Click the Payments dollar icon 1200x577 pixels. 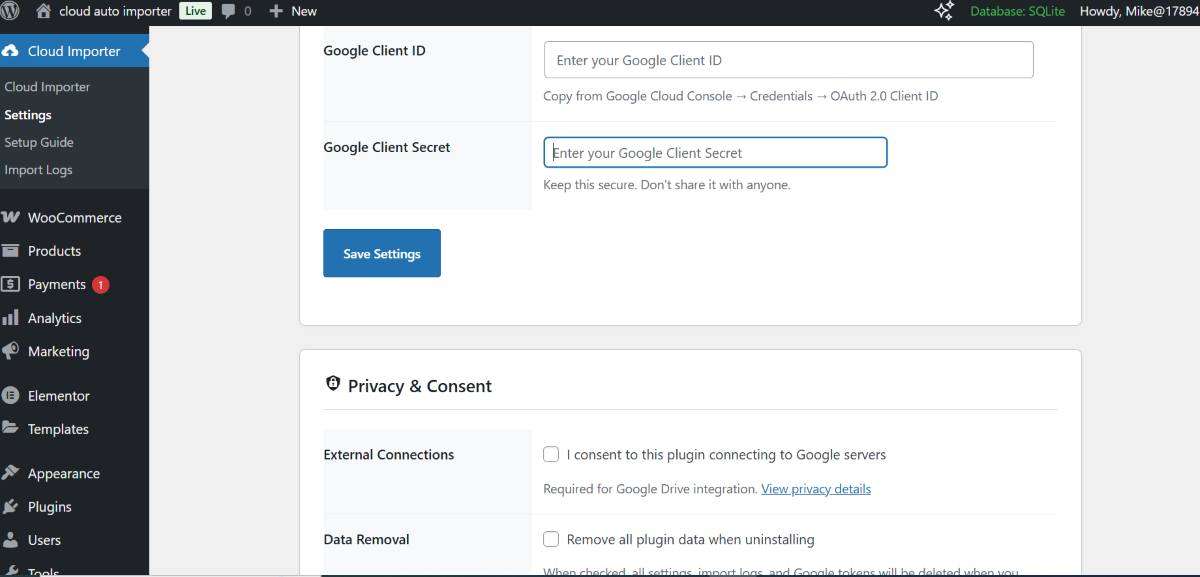pos(11,284)
